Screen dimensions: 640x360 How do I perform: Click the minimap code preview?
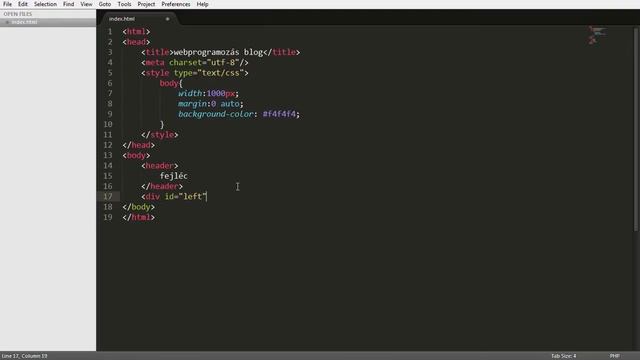597,35
